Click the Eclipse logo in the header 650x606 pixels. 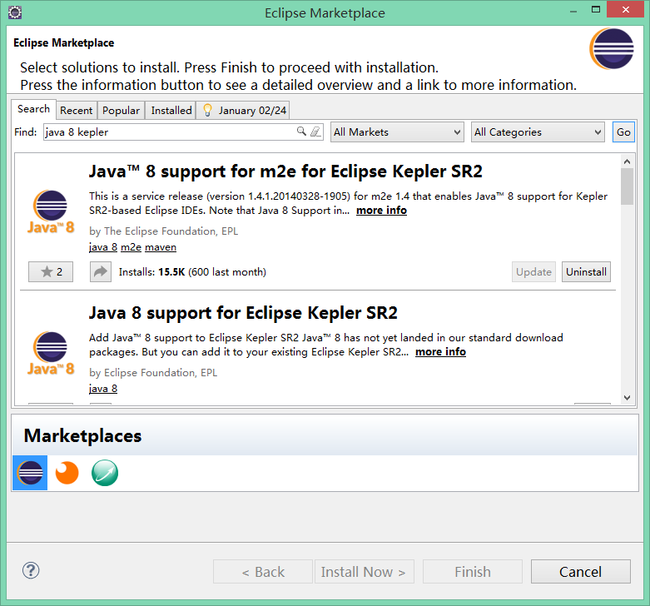pyautogui.click(x=612, y=49)
